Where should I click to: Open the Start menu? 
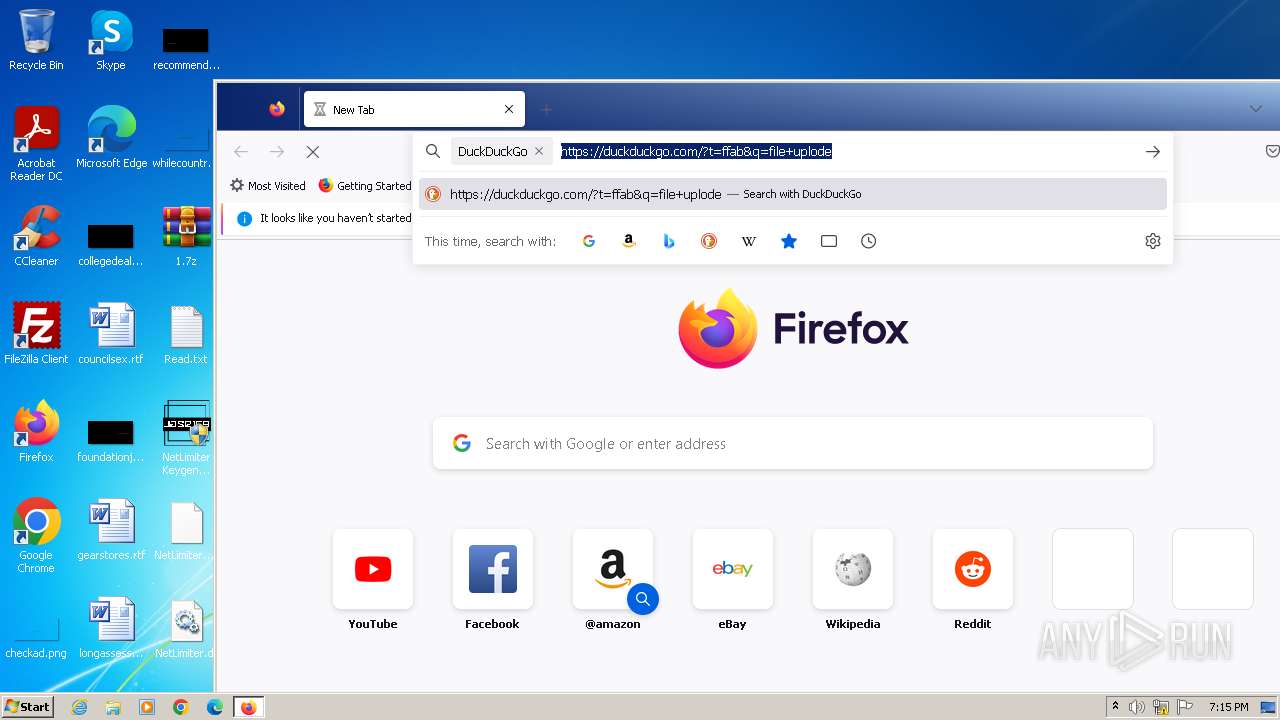(28, 707)
